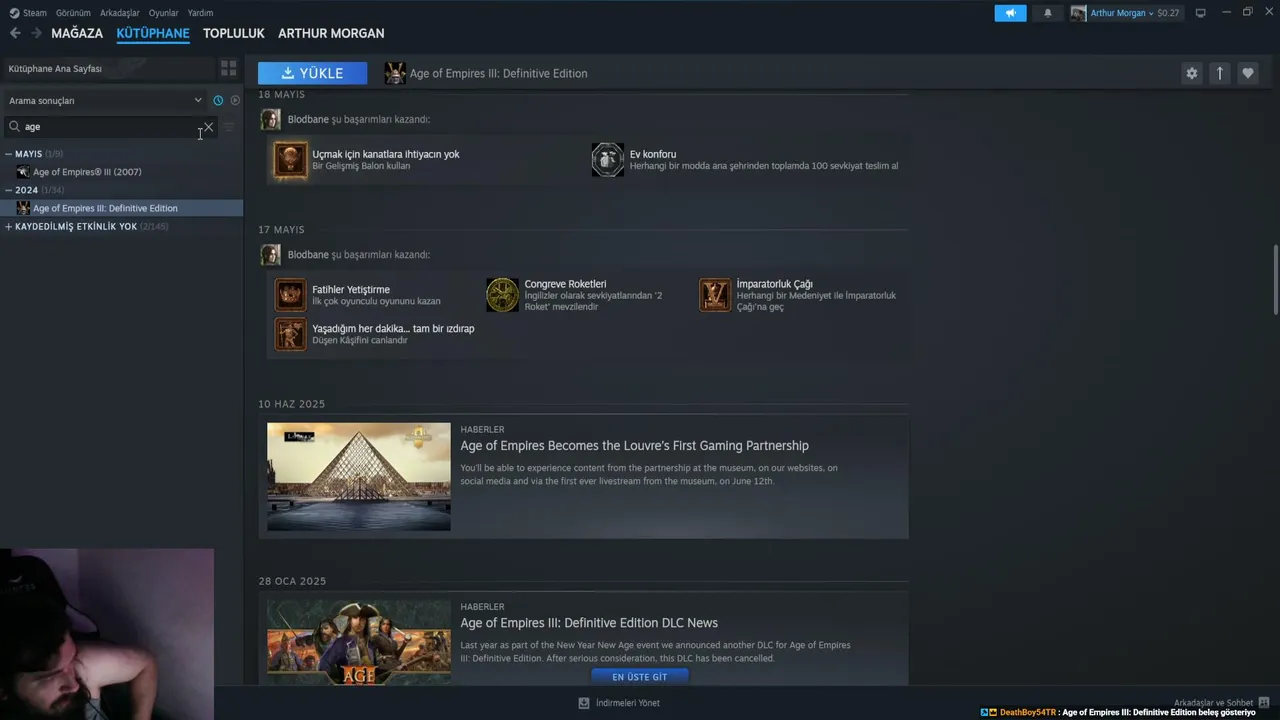1280x720 pixels.
Task: View the 'Congreve Roketleri' achievement icon
Action: point(502,295)
